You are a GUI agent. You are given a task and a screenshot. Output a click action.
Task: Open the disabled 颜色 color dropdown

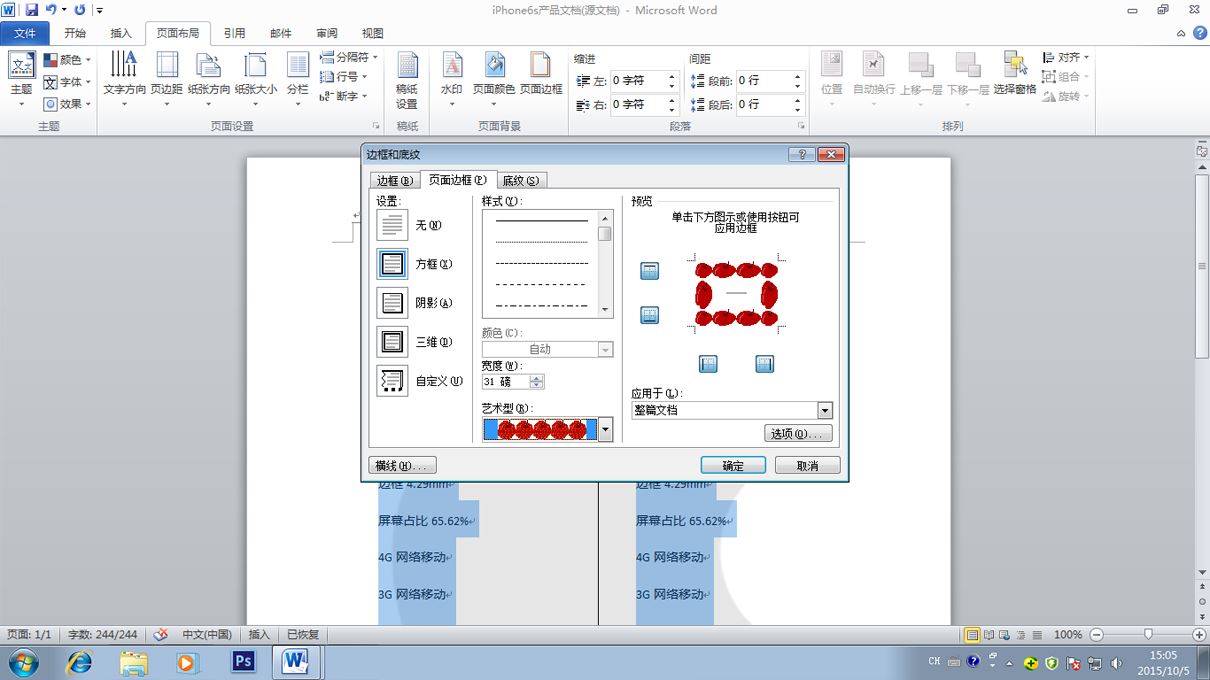click(605, 349)
